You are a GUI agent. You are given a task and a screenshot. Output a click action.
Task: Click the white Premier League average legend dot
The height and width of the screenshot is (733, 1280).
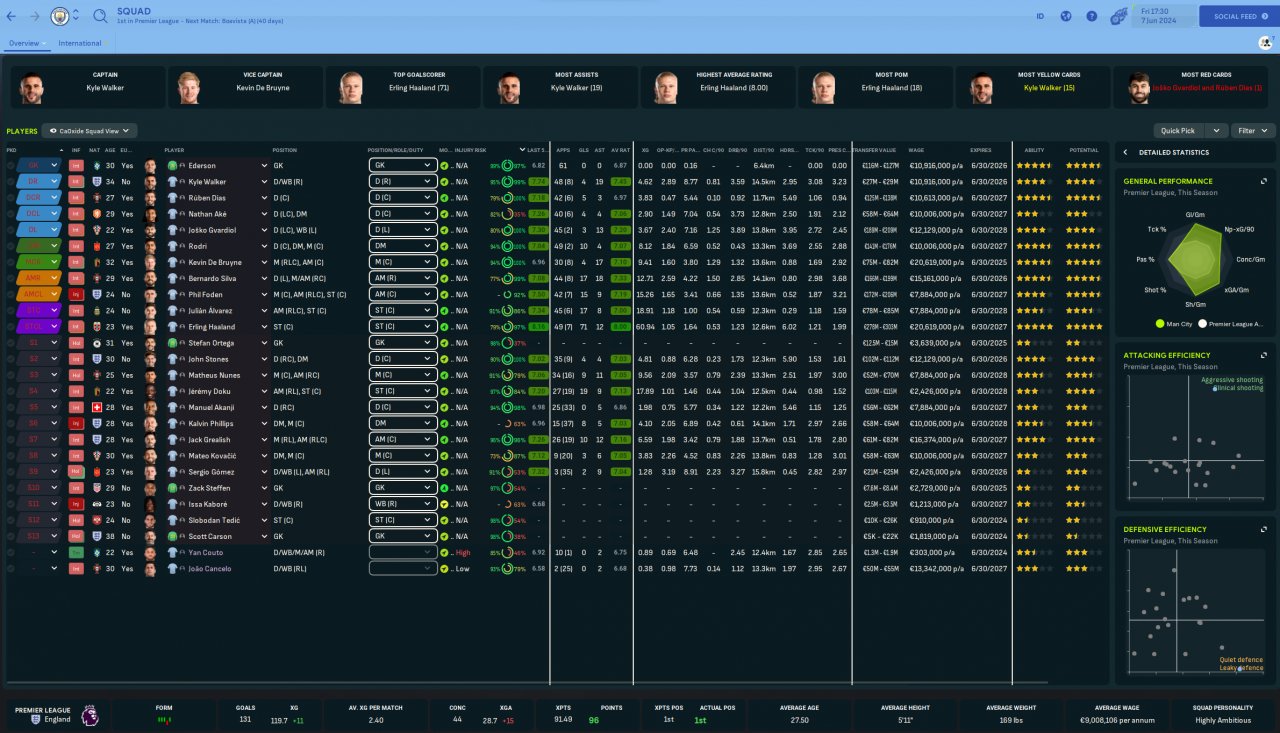[1202, 324]
